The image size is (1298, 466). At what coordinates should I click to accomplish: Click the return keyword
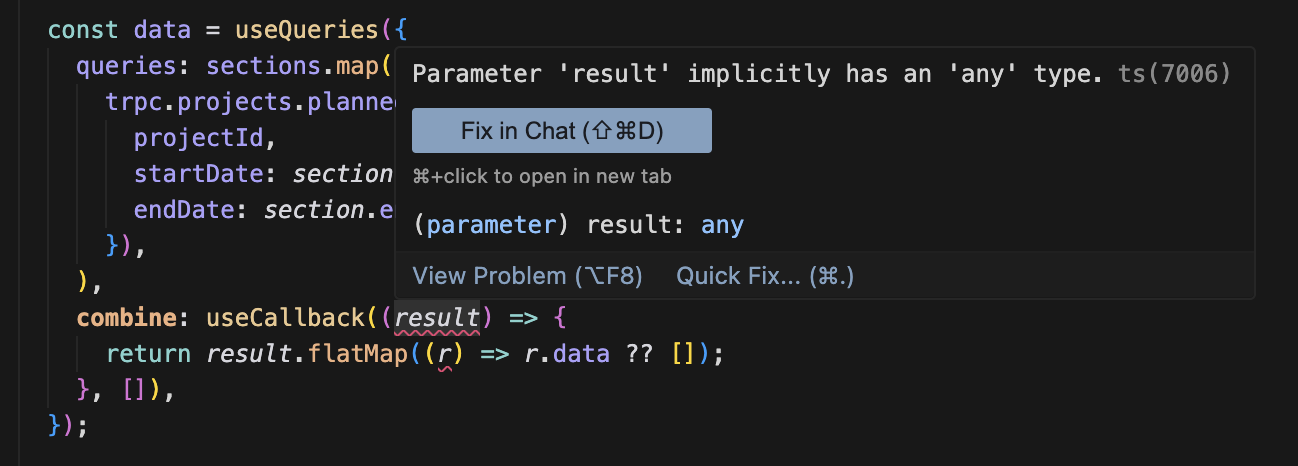(148, 354)
